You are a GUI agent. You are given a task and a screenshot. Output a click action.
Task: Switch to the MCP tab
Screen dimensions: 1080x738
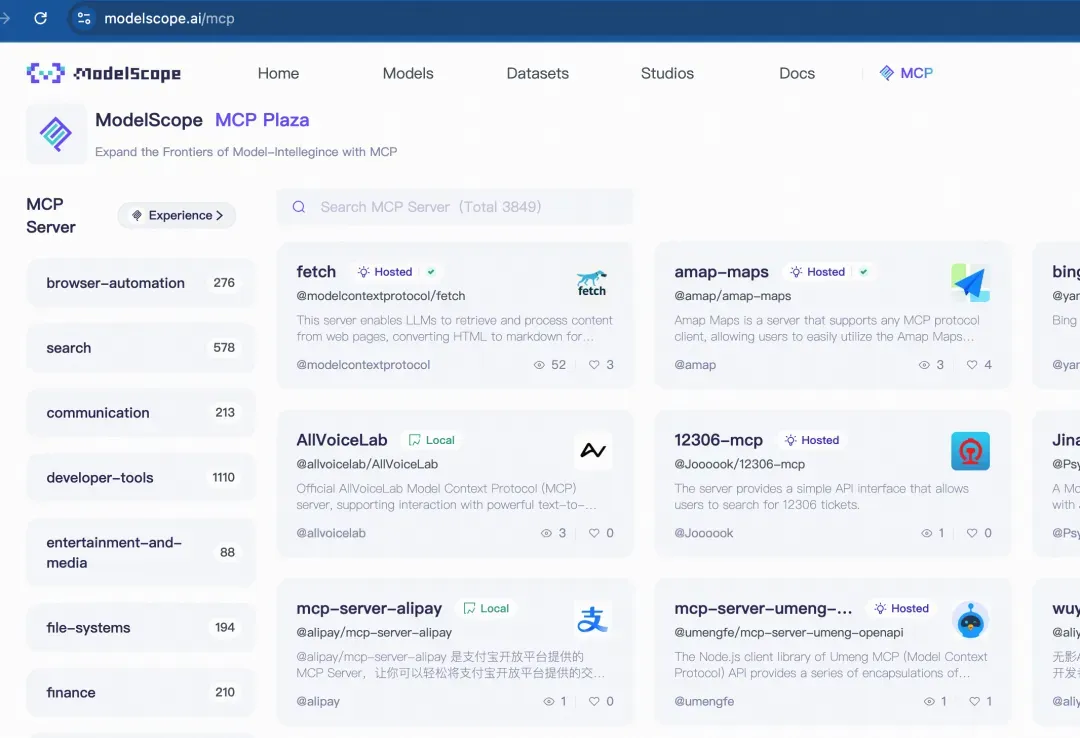pyautogui.click(x=906, y=73)
